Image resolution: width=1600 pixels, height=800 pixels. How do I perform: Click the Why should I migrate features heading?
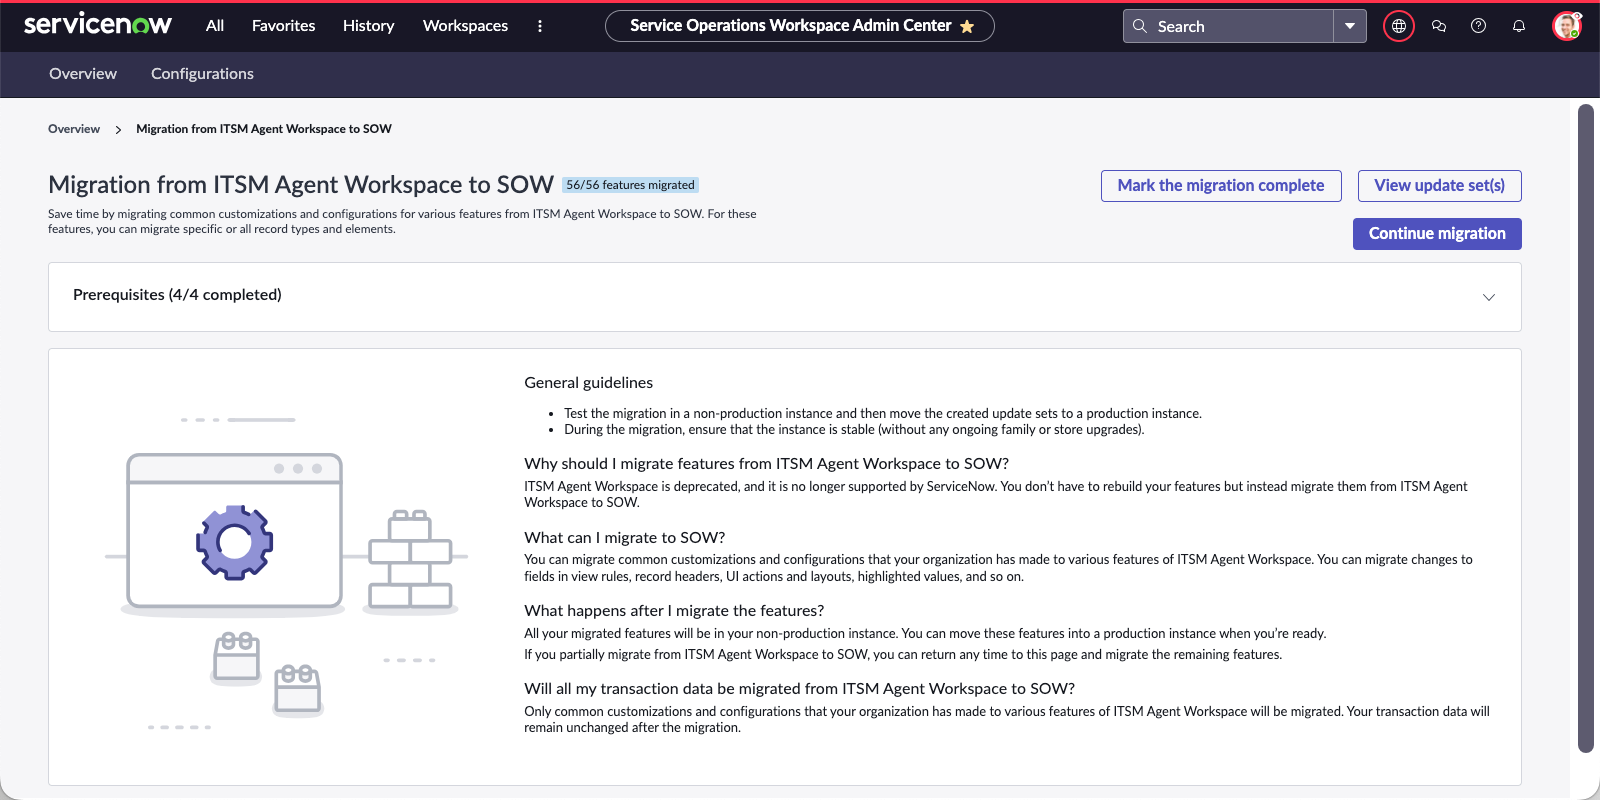pyautogui.click(x=766, y=464)
